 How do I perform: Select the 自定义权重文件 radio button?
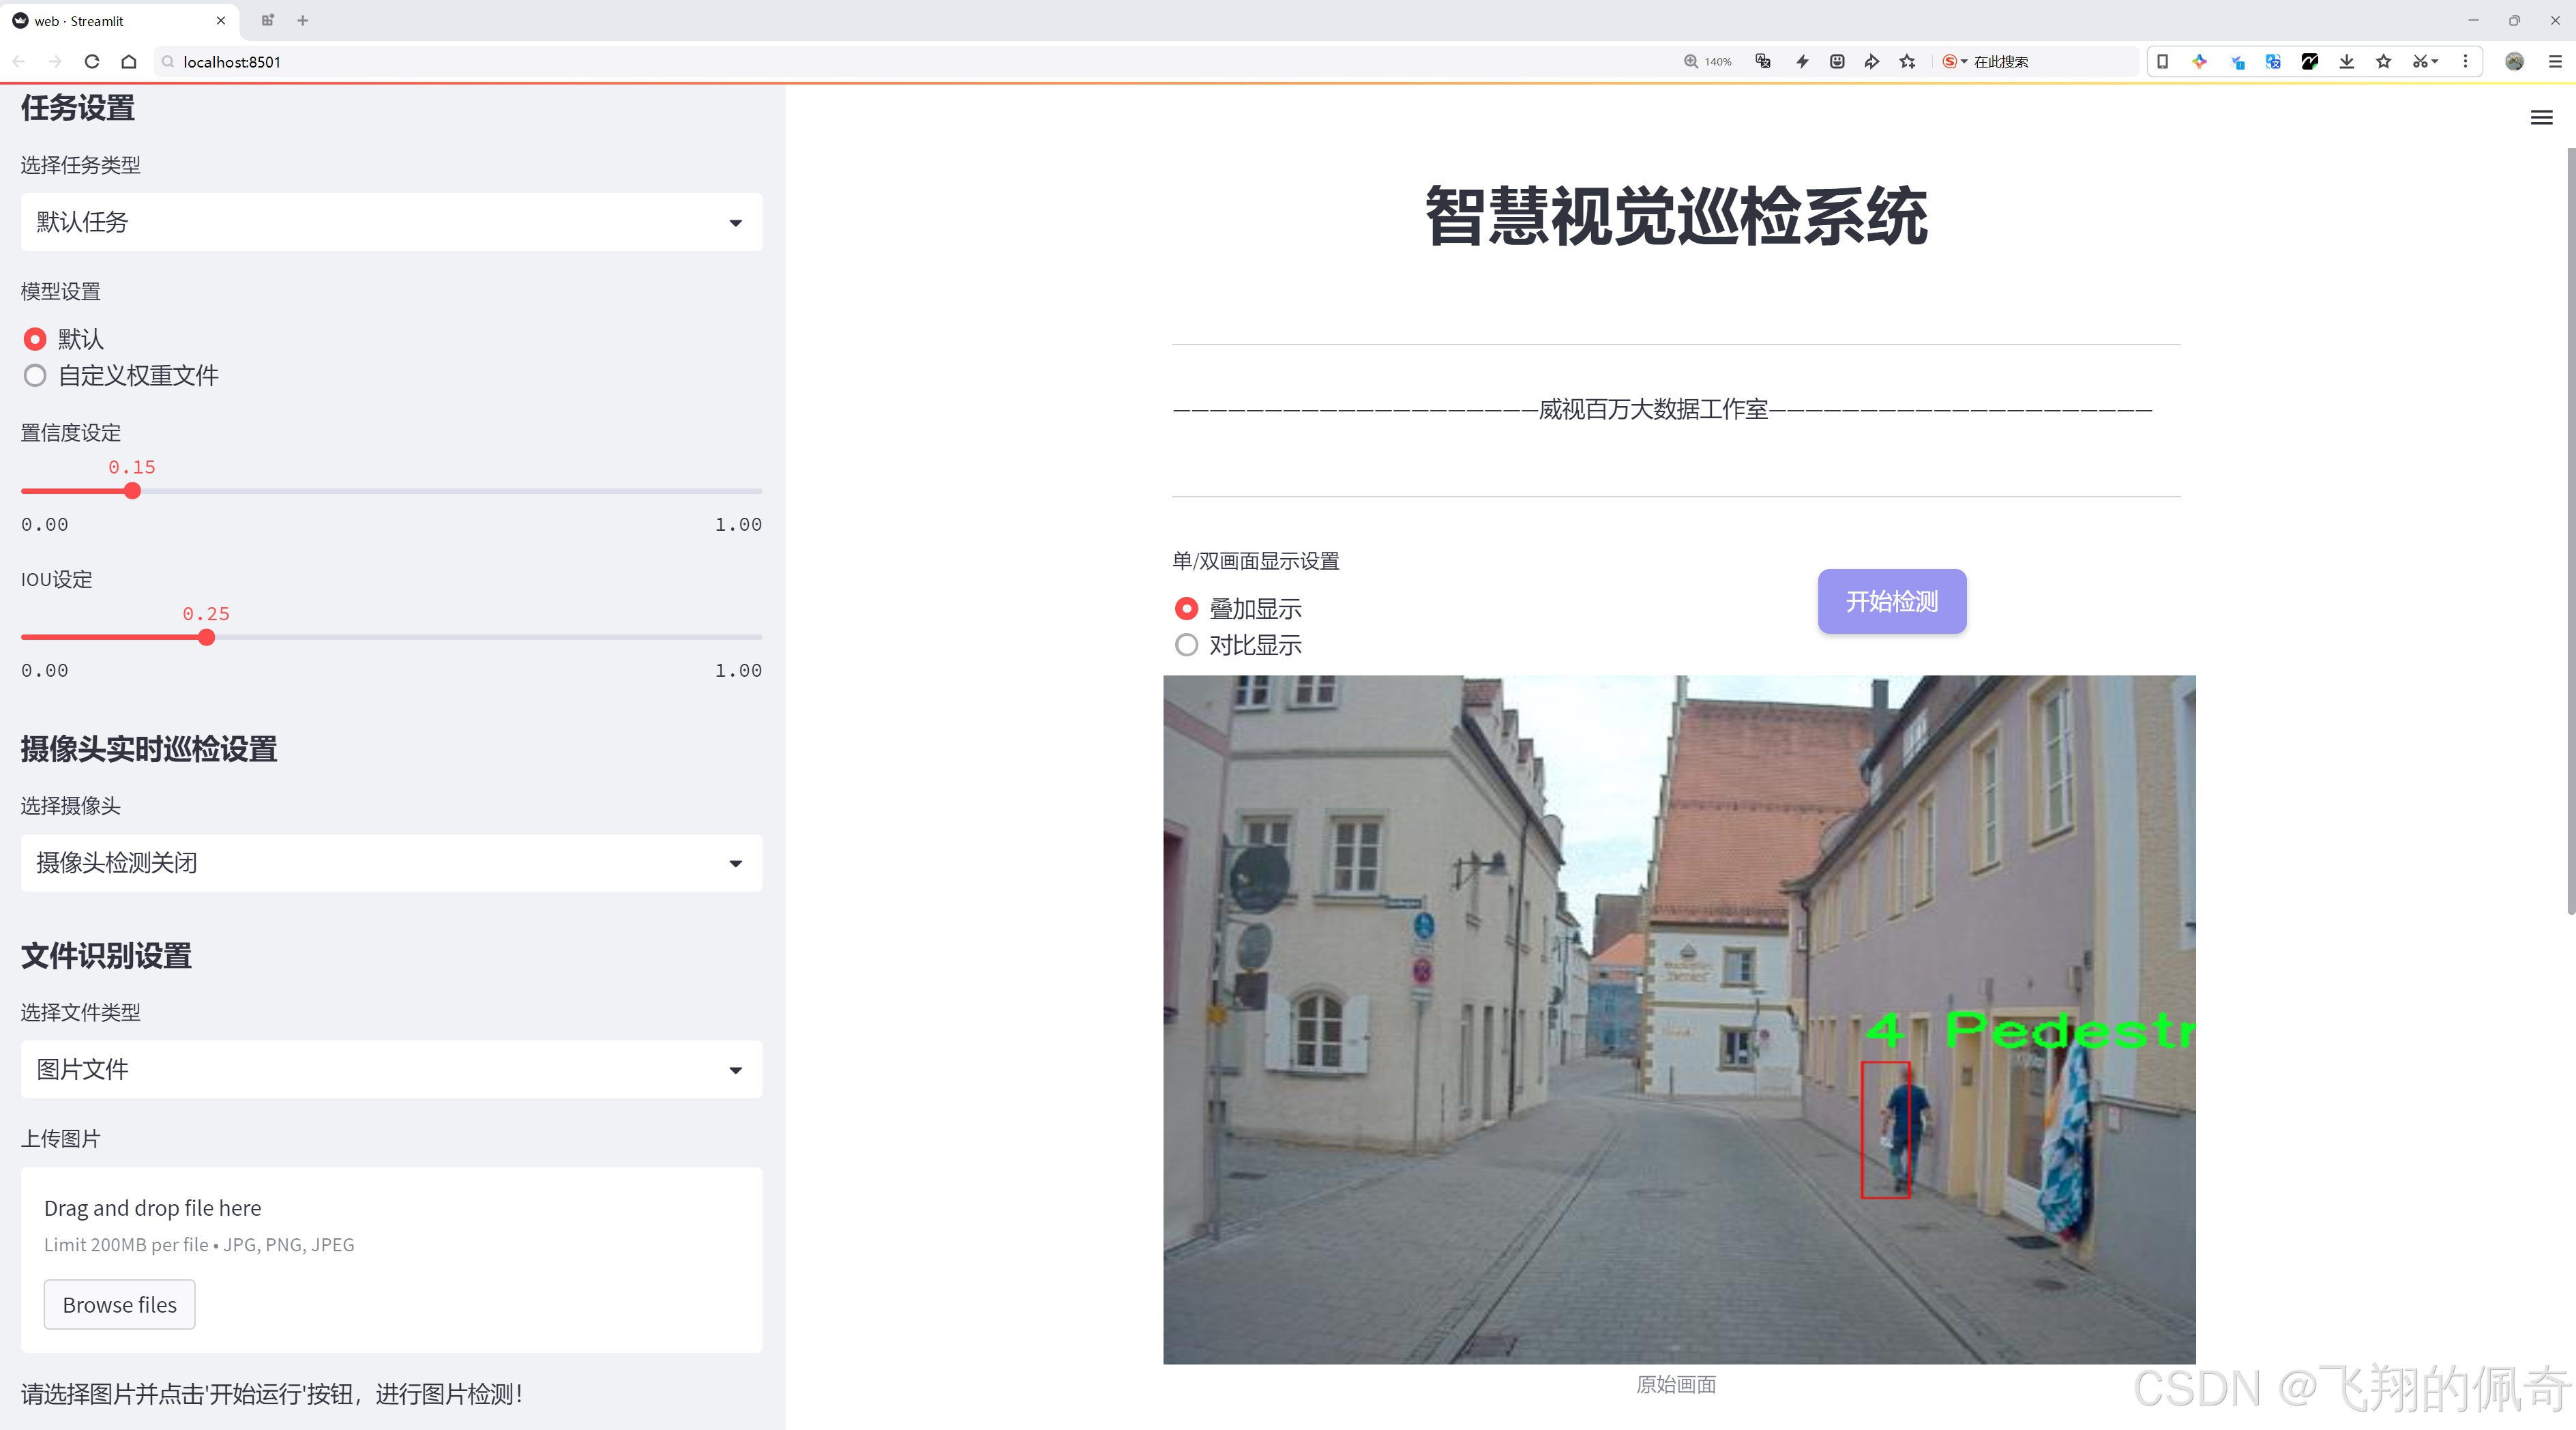(x=35, y=376)
